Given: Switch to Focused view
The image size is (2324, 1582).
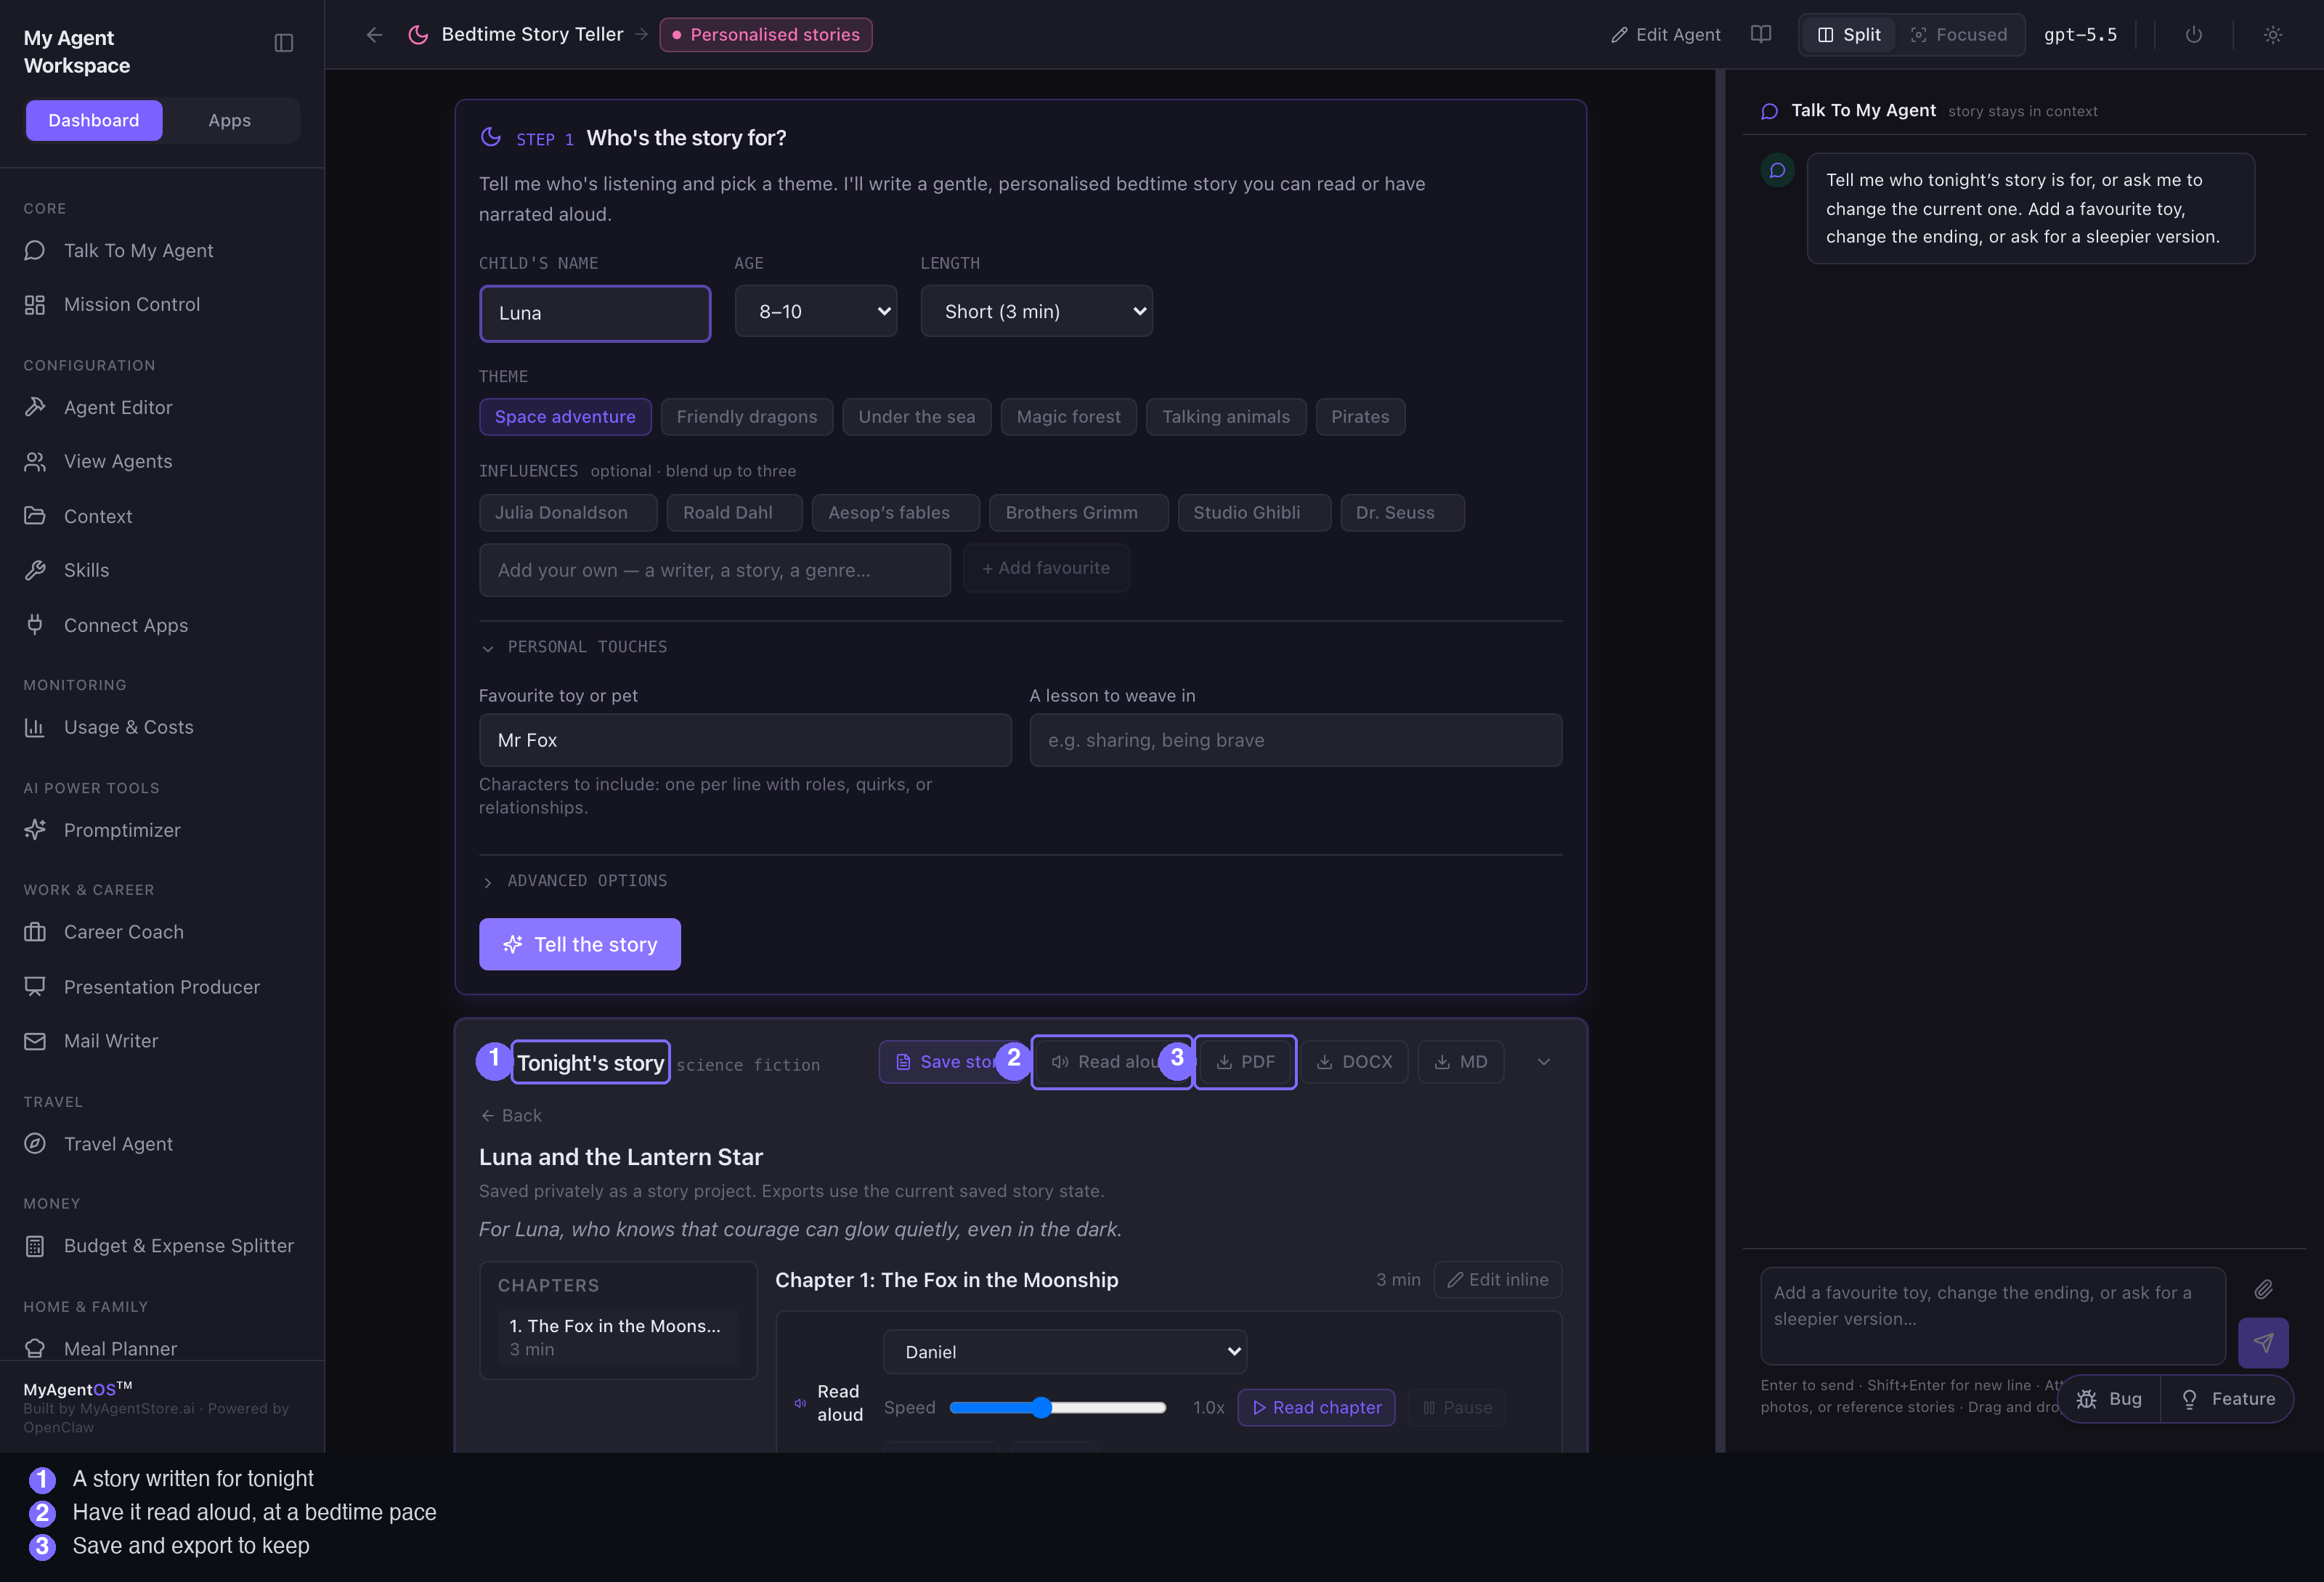Looking at the screenshot, I should (1959, 35).
